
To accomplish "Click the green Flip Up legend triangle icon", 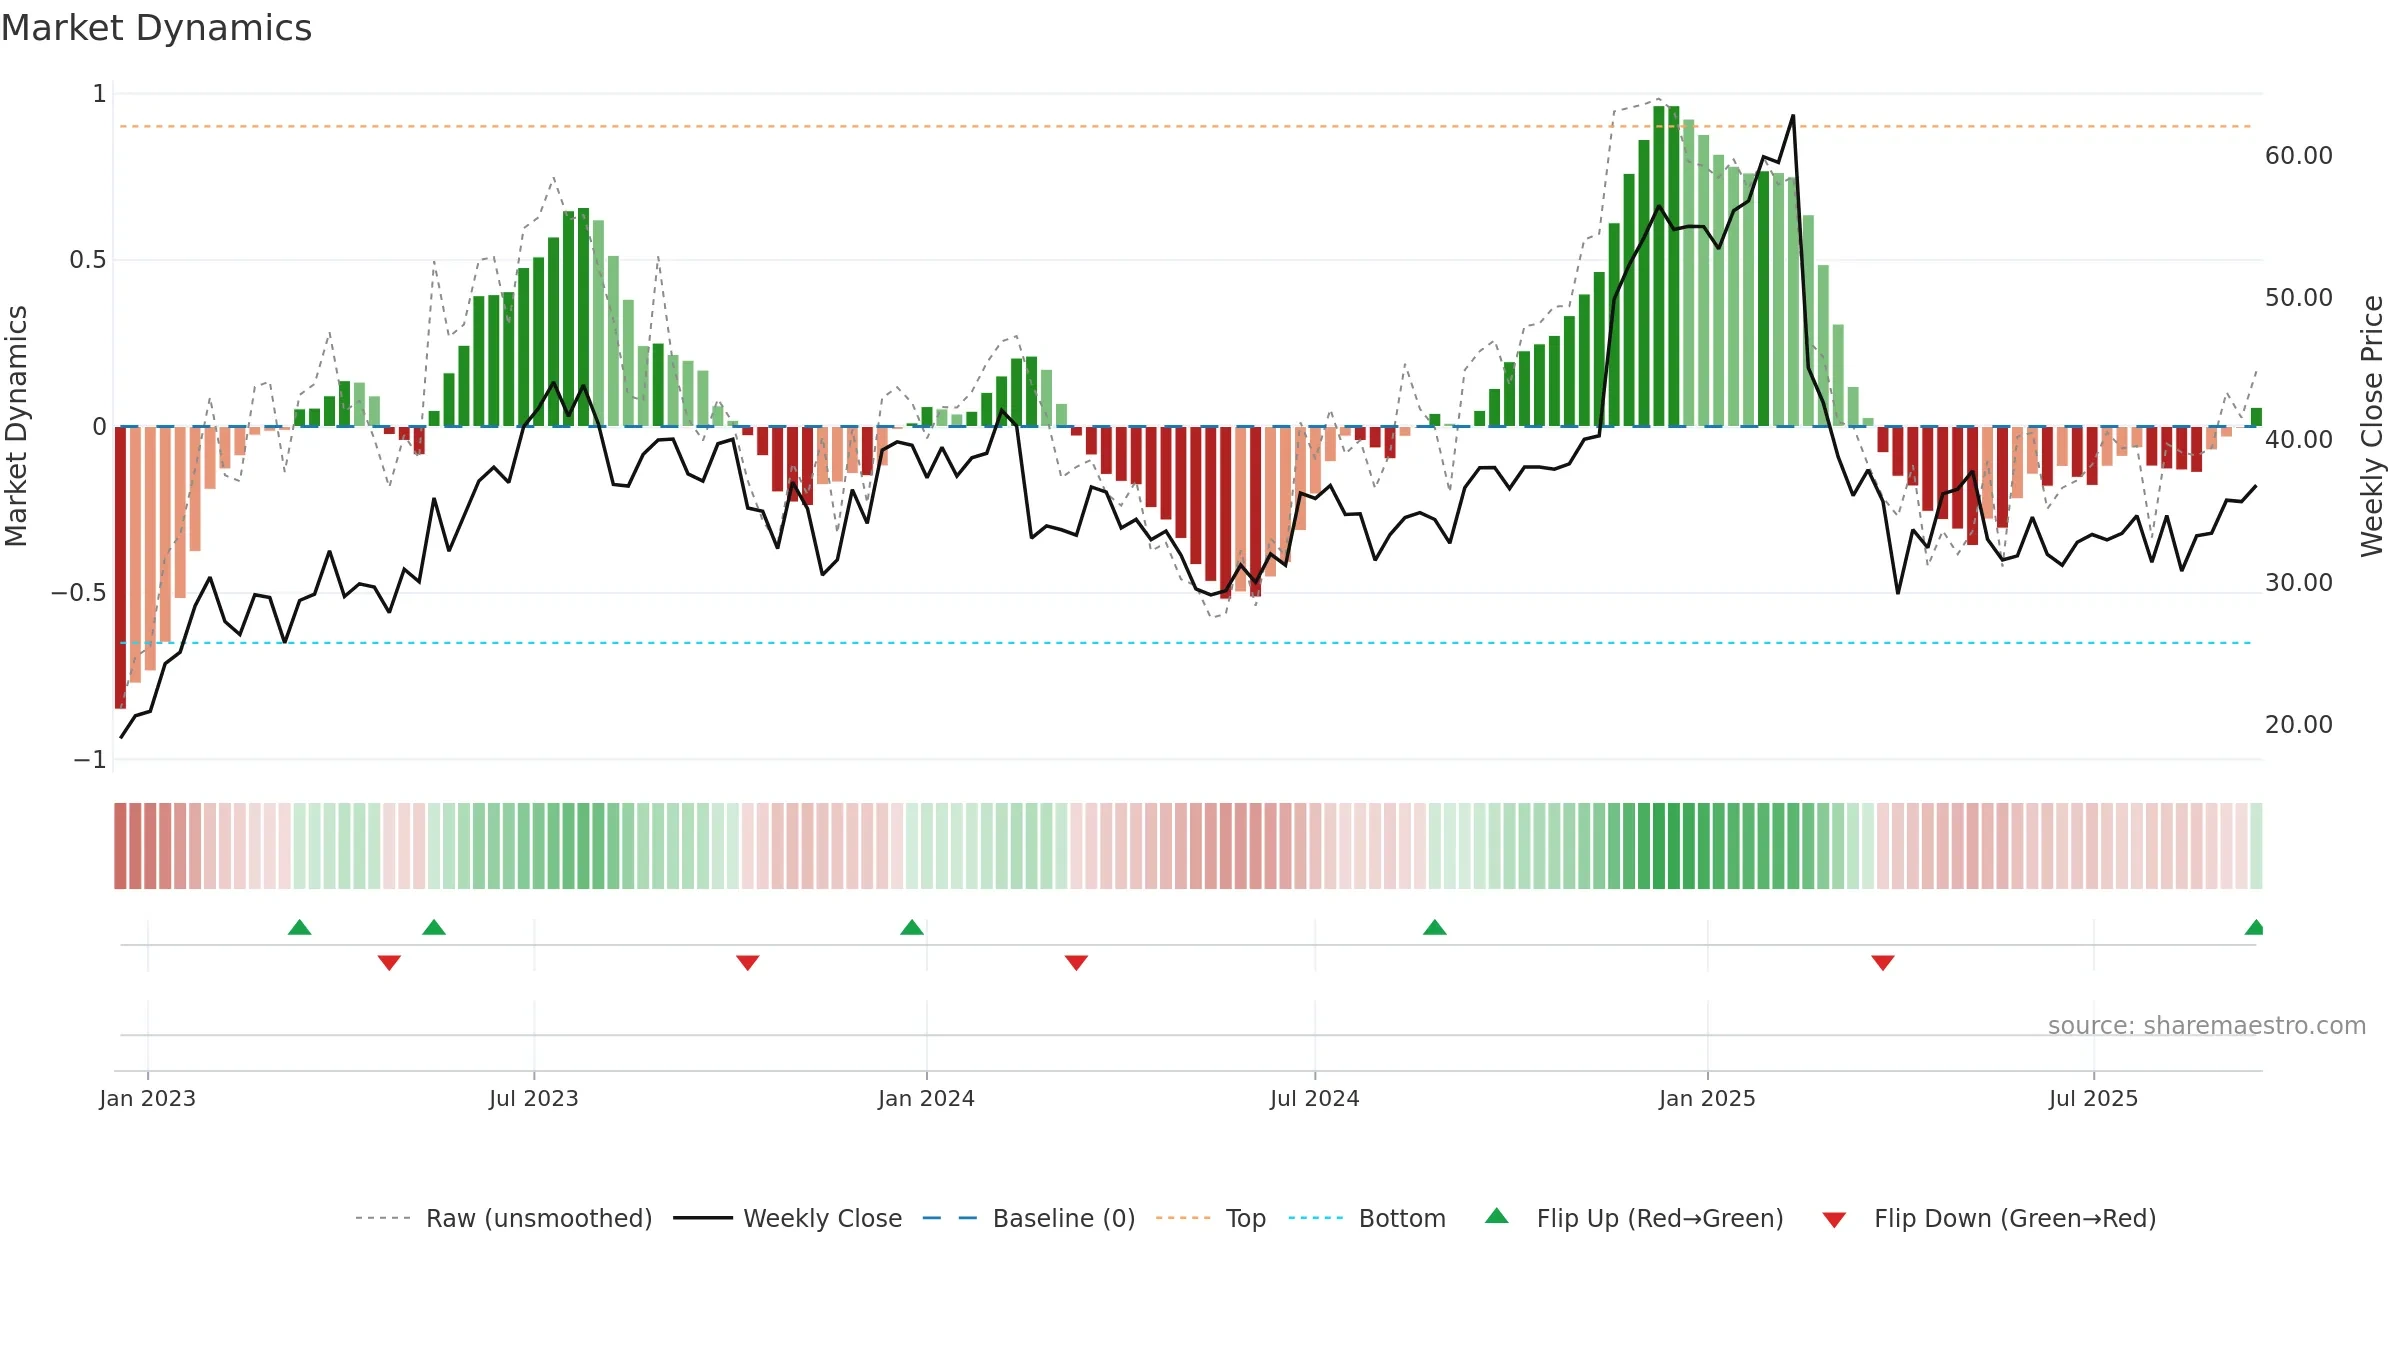I will tap(1497, 1216).
